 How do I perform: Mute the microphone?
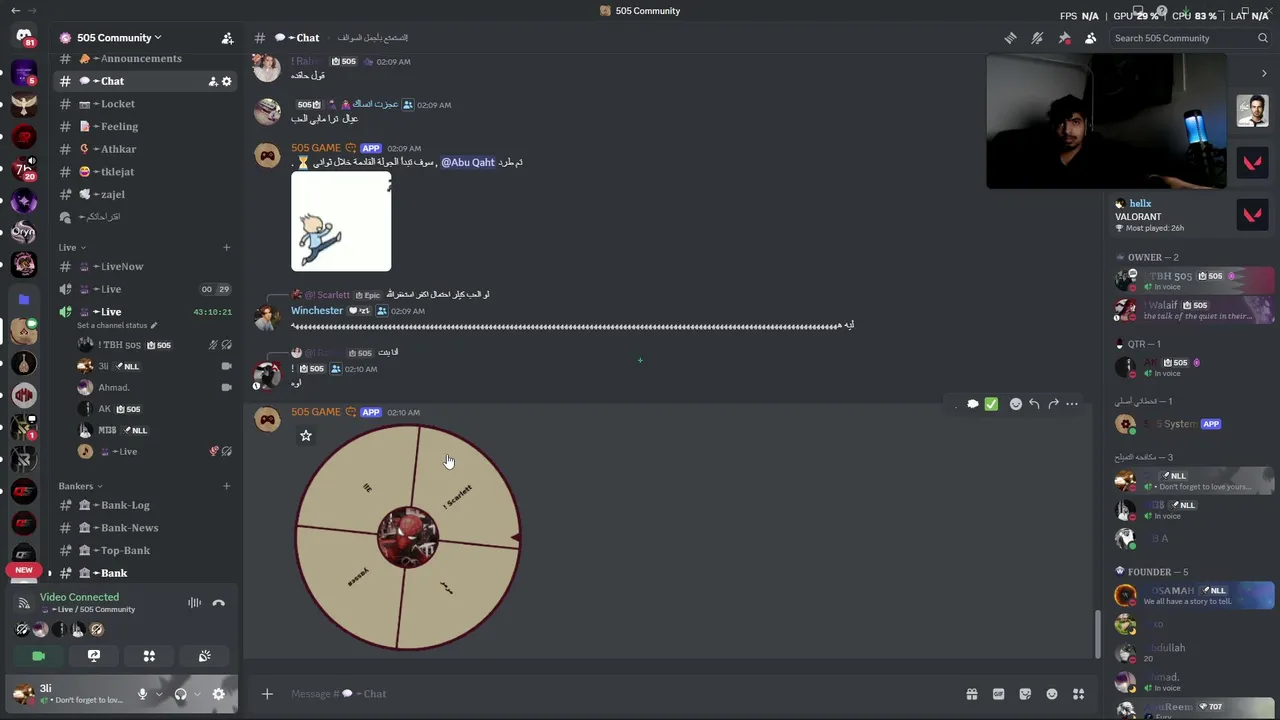point(142,694)
